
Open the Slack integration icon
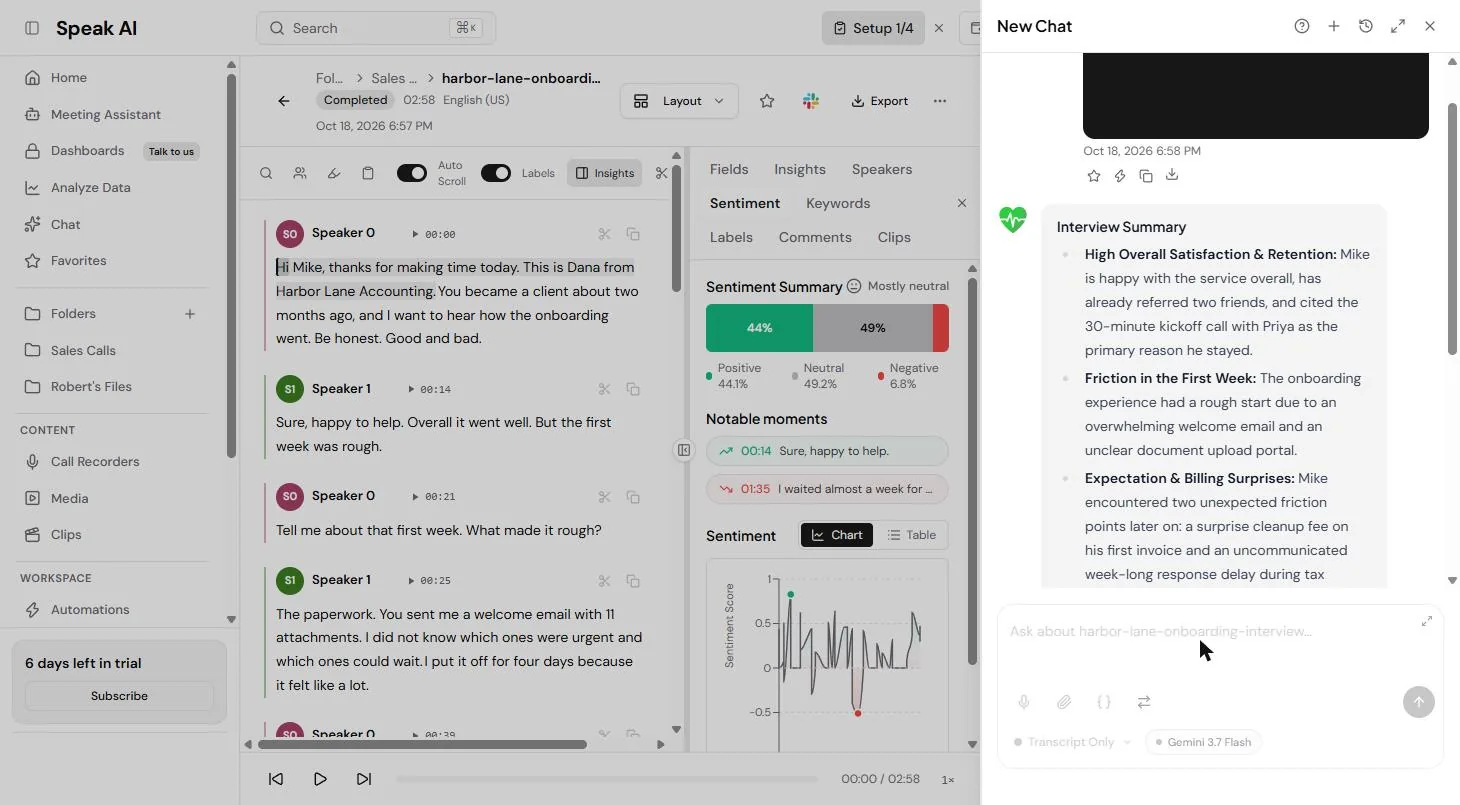click(811, 101)
